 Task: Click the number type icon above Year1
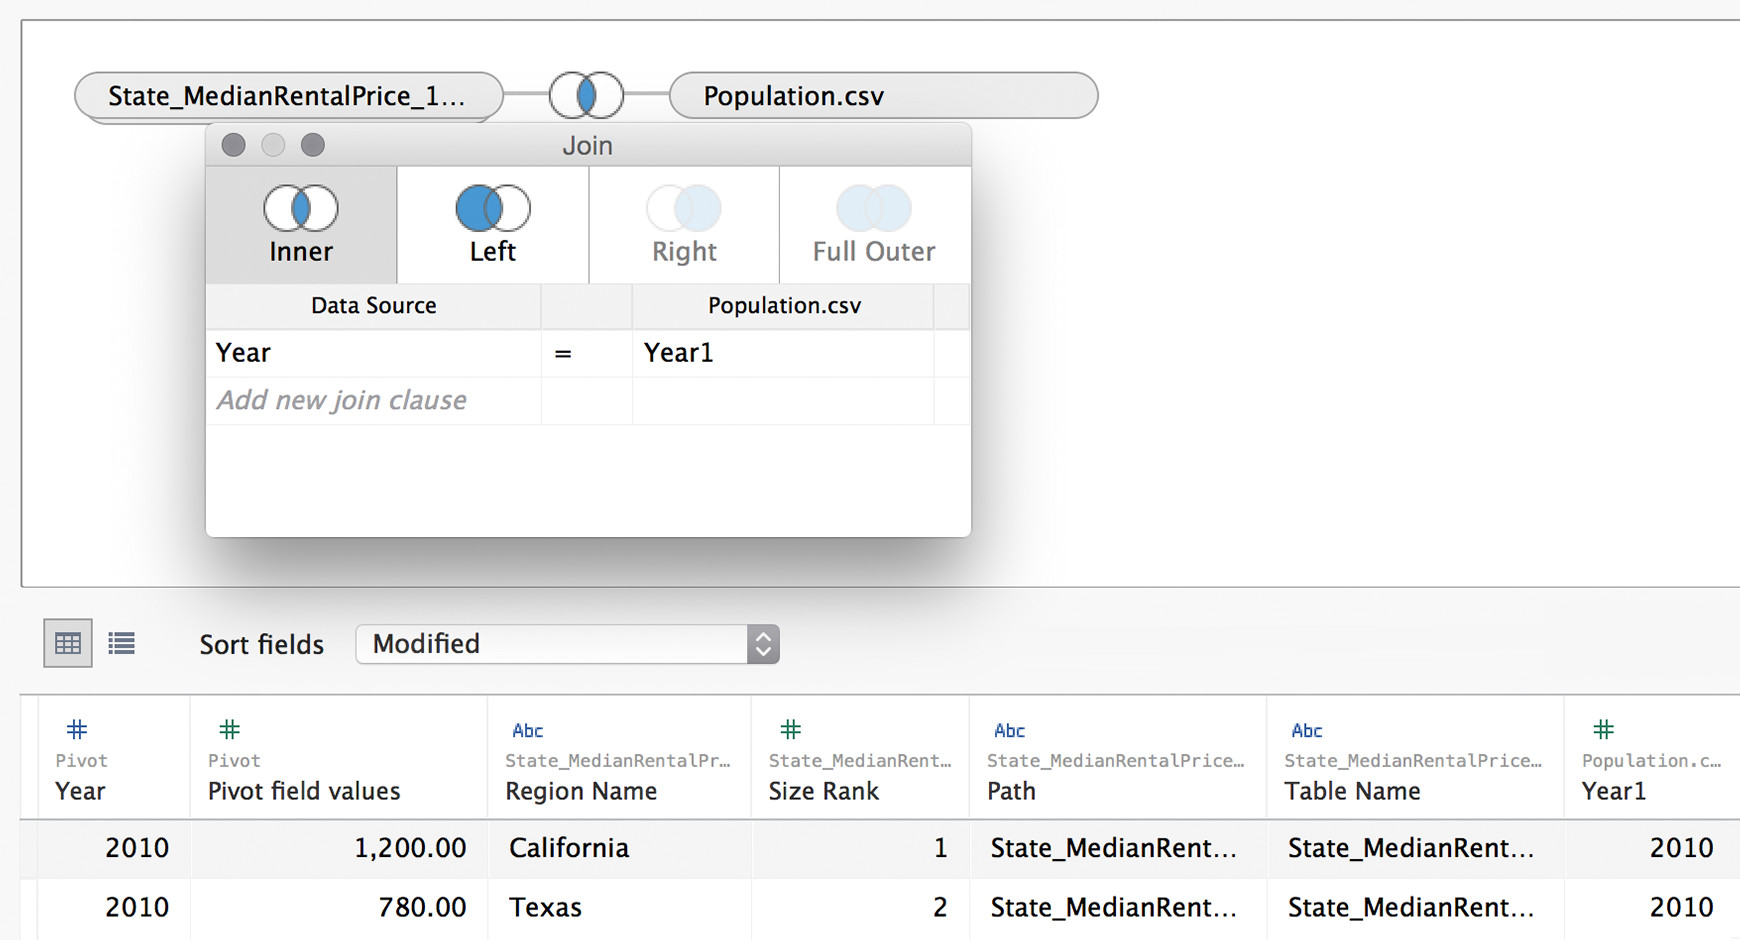tap(1603, 729)
